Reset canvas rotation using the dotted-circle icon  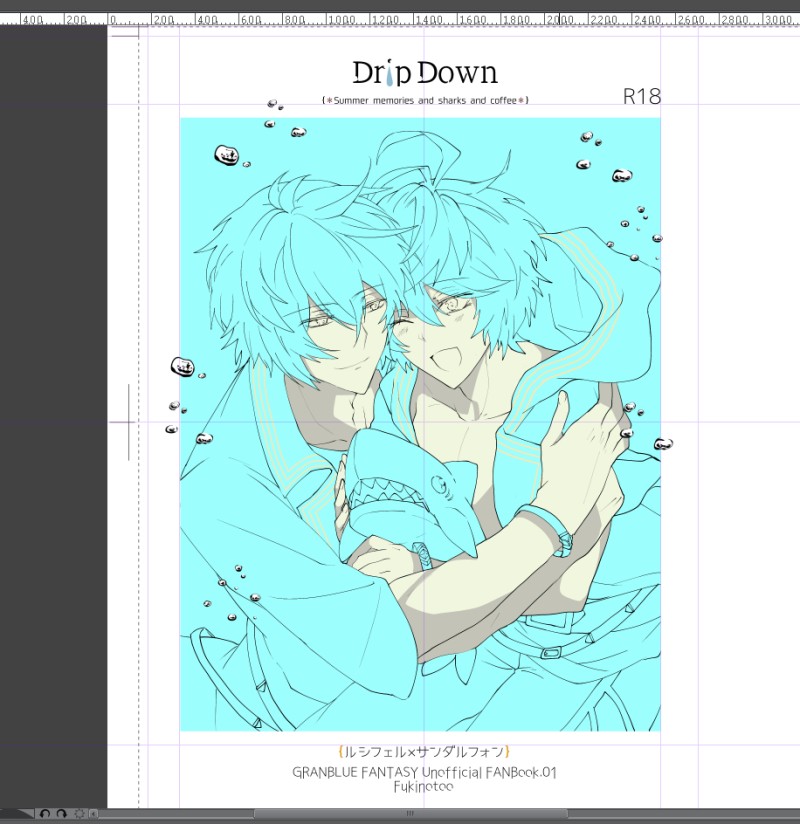pos(79,813)
